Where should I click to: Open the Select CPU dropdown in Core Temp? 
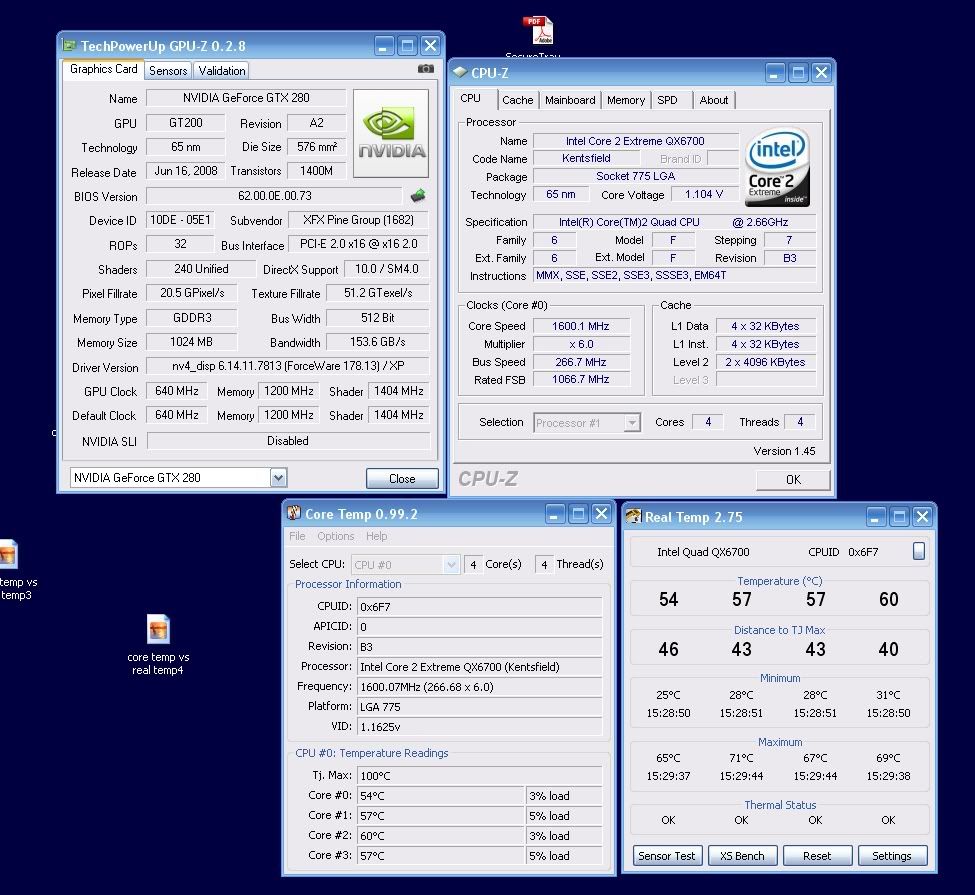coord(450,564)
